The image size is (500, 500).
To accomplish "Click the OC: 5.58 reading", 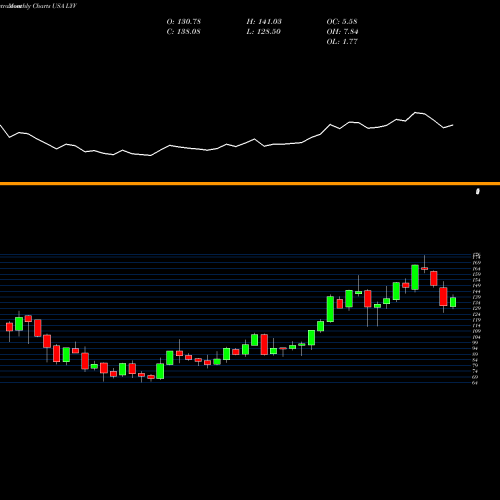I will [342, 22].
